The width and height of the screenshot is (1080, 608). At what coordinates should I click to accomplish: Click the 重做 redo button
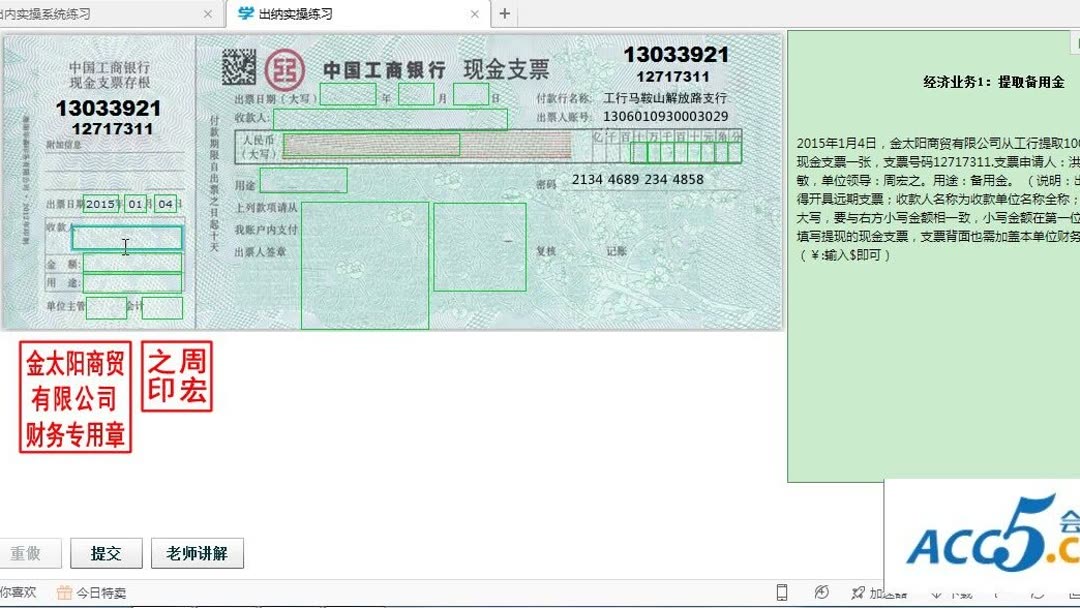tap(31, 552)
